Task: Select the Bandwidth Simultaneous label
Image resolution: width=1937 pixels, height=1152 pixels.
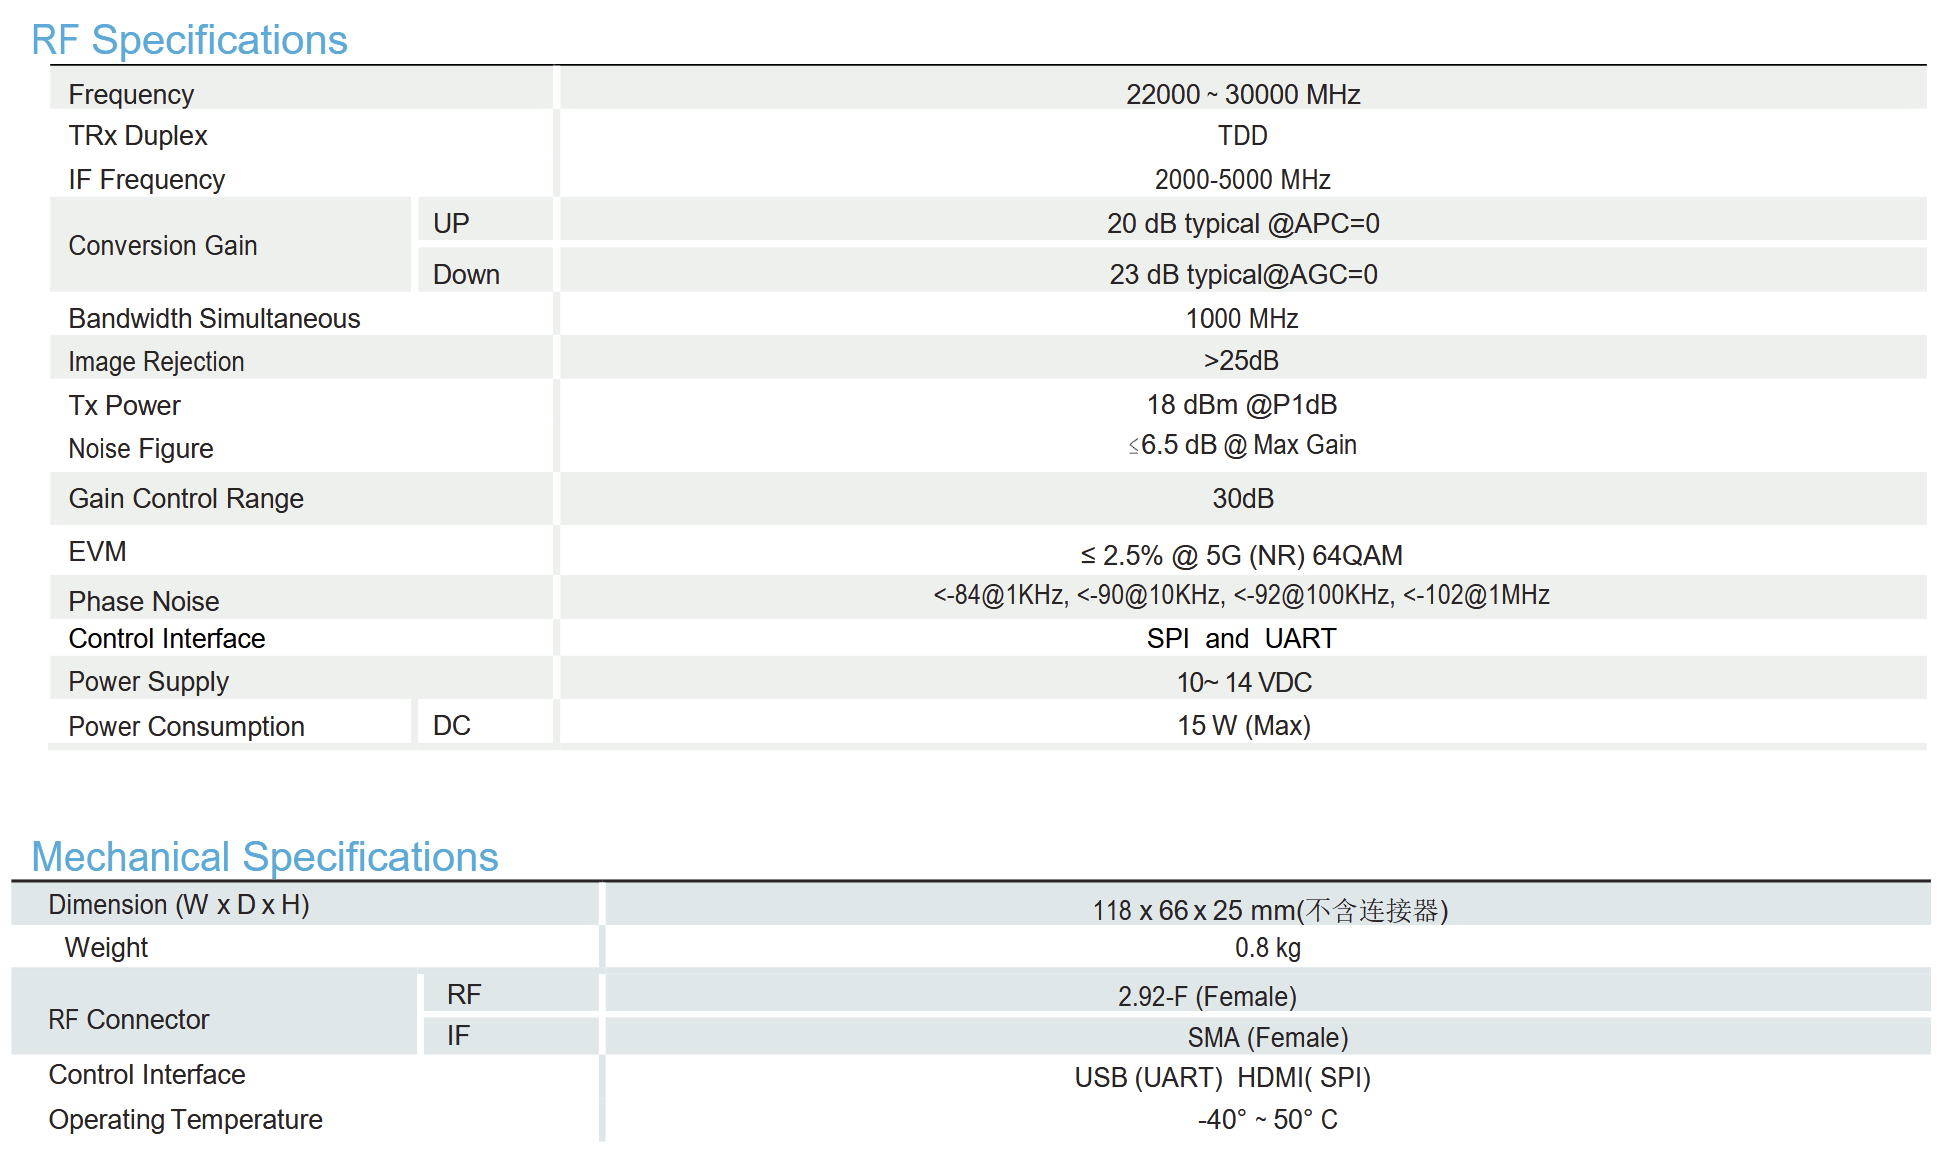Action: pos(214,318)
